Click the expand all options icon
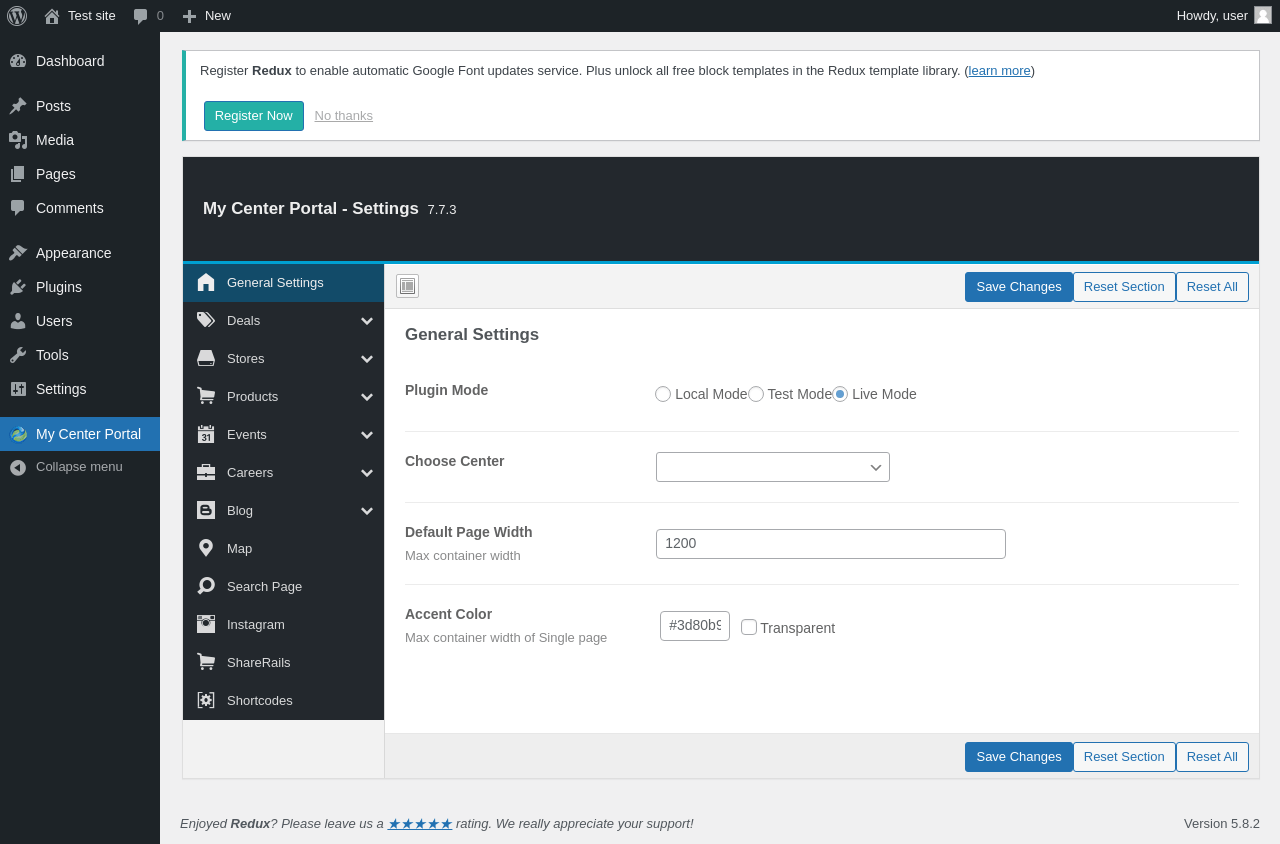This screenshot has height=844, width=1280. click(407, 286)
